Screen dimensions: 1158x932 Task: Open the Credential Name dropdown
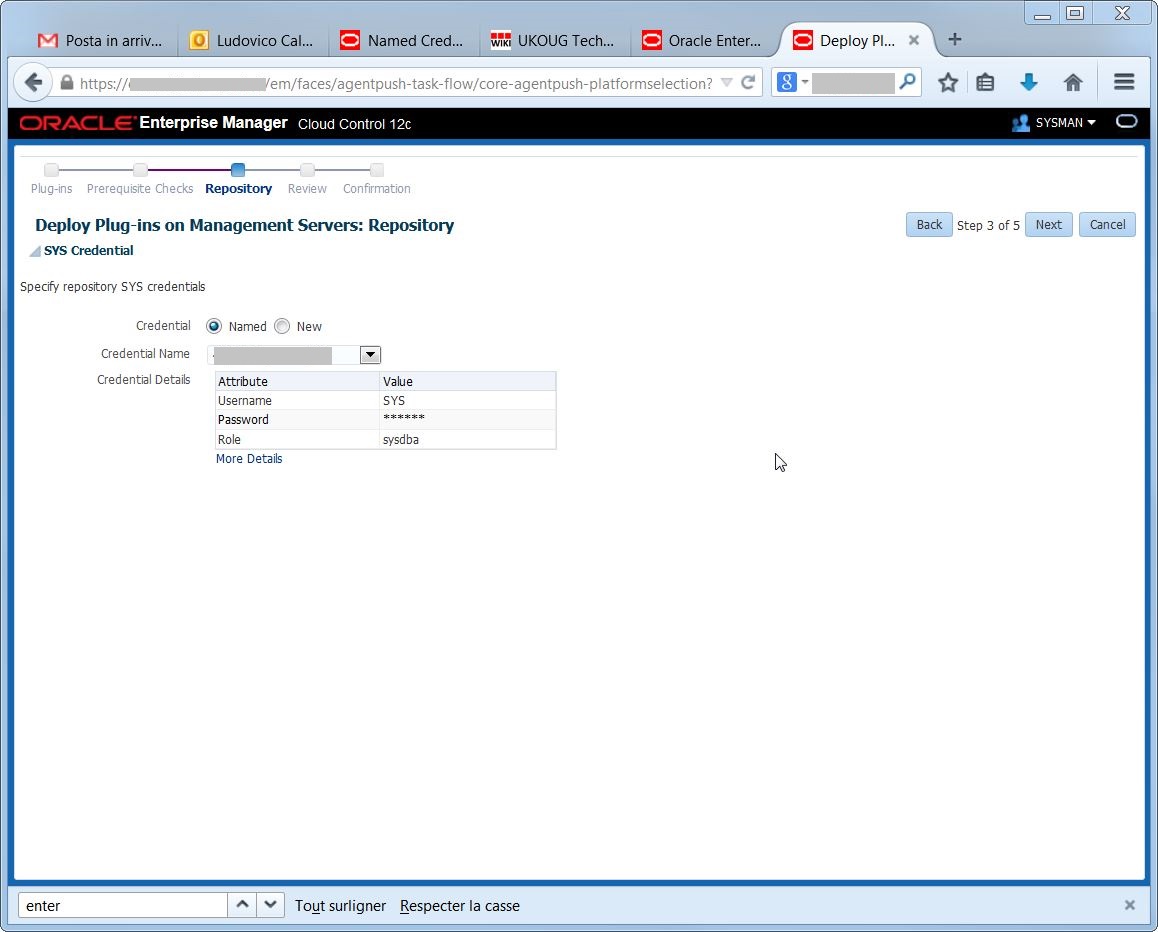370,355
